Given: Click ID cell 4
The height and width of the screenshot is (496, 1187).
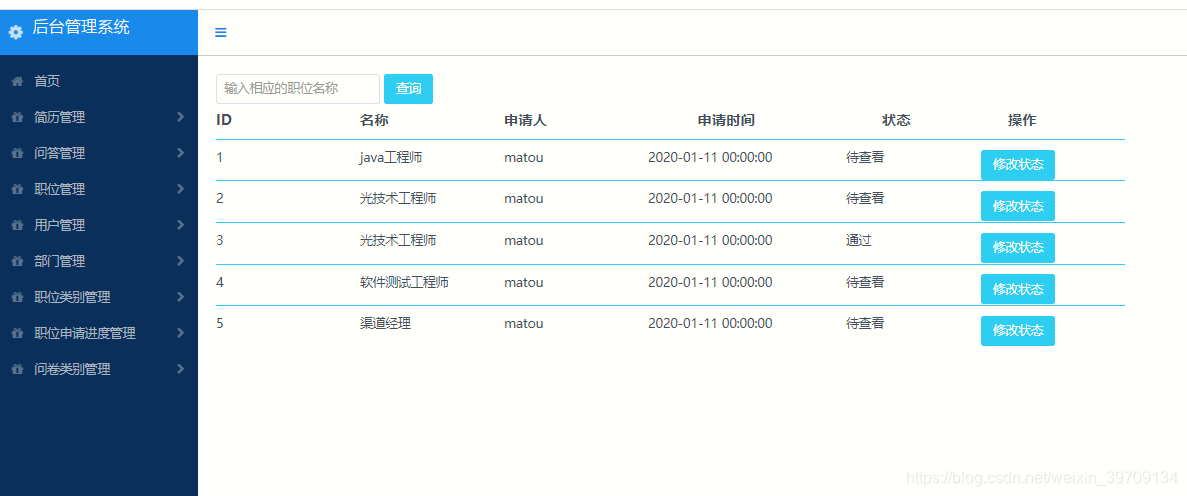Looking at the screenshot, I should [220, 282].
